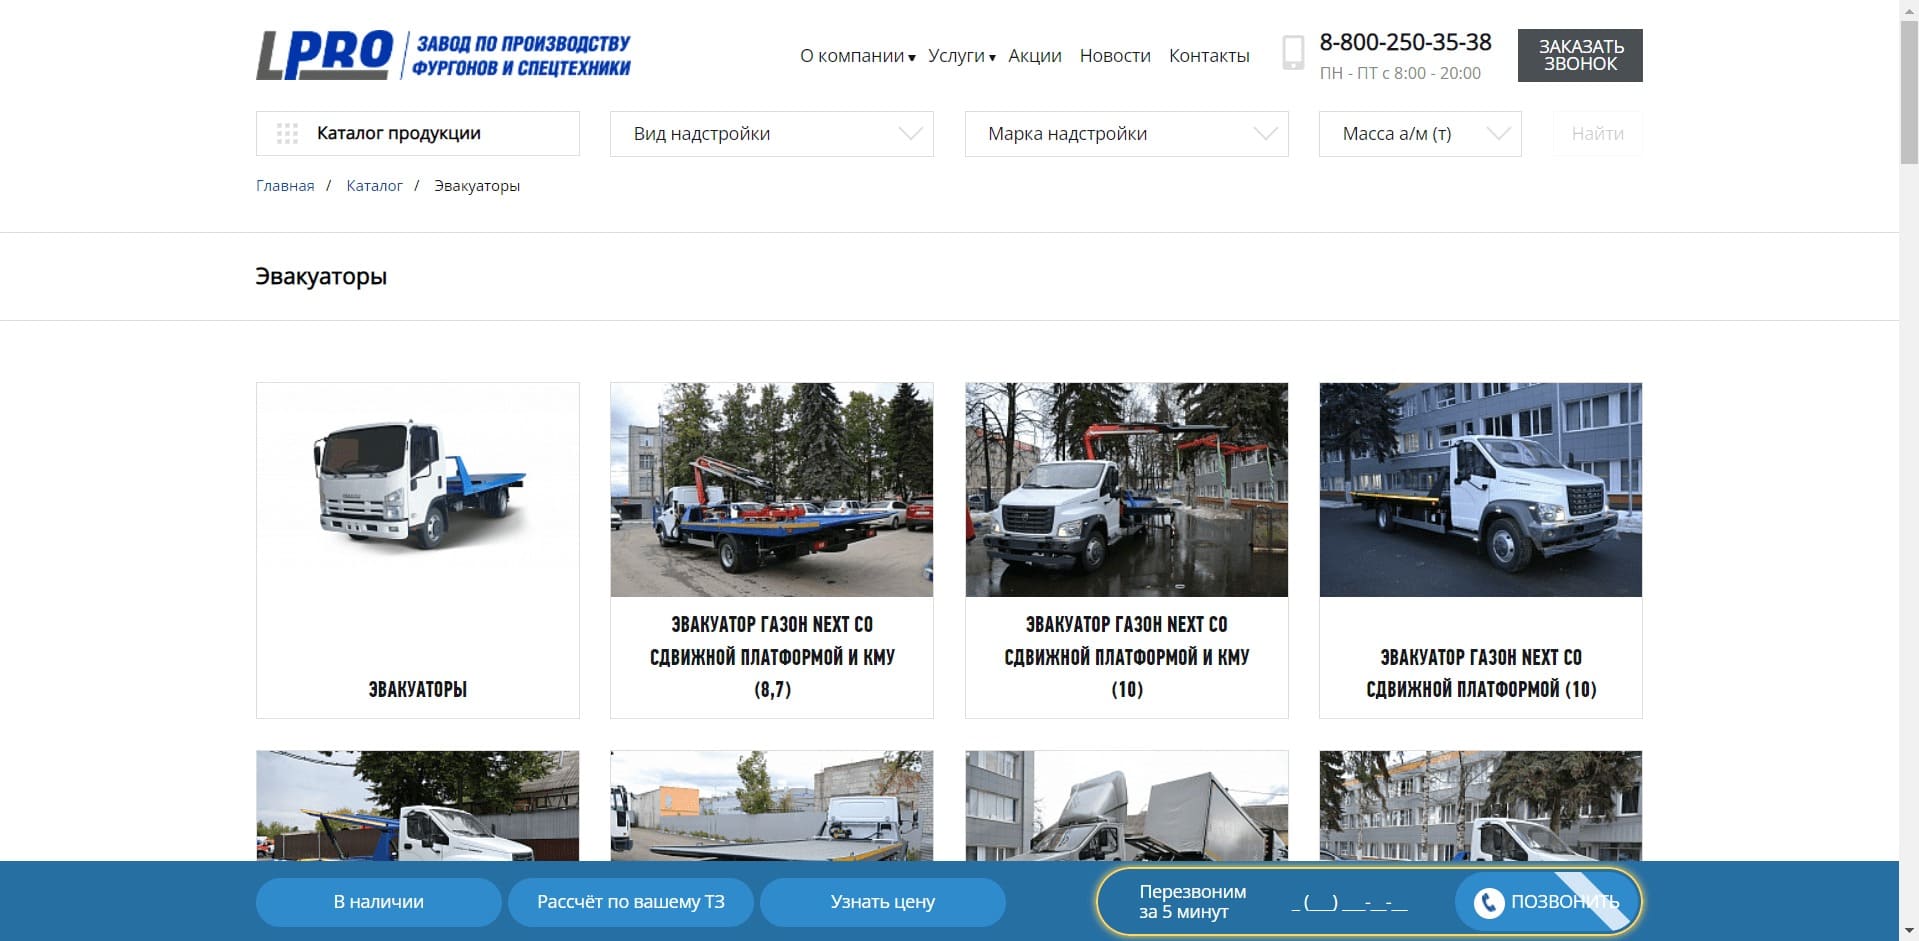
Task: Open the О компании menu
Action: 857,56
